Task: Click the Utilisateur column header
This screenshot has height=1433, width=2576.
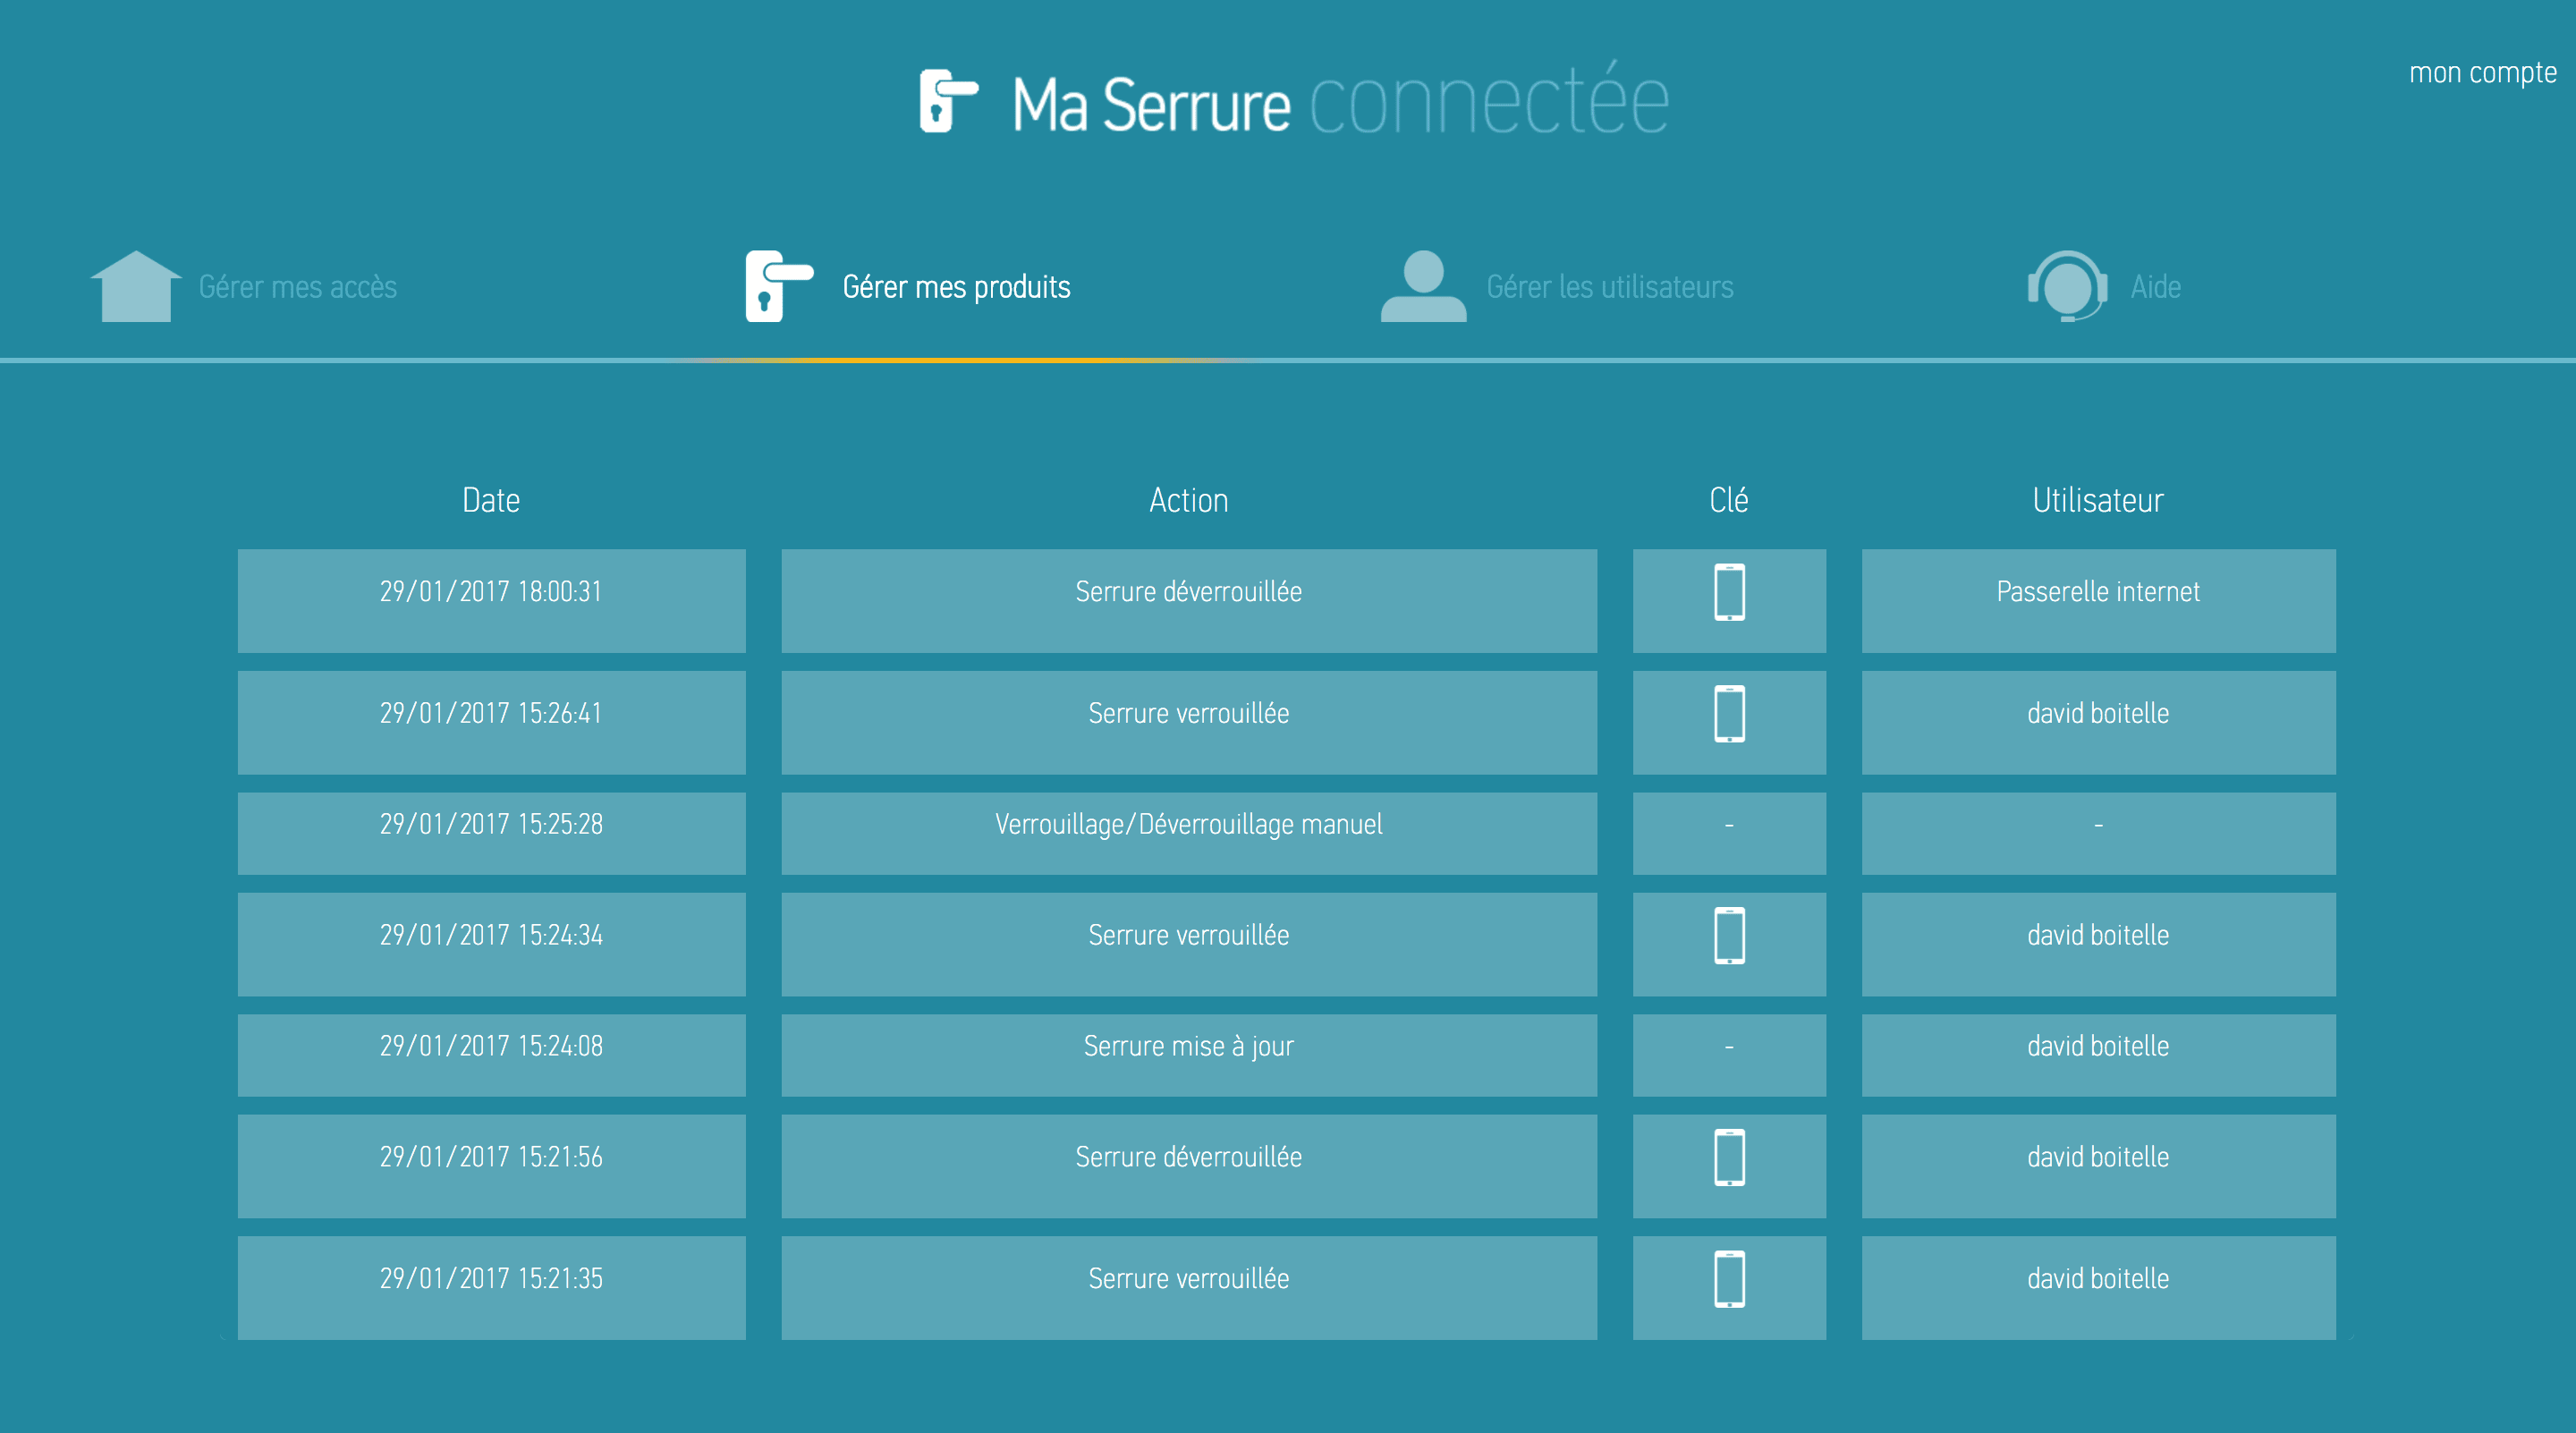Action: click(x=2098, y=500)
